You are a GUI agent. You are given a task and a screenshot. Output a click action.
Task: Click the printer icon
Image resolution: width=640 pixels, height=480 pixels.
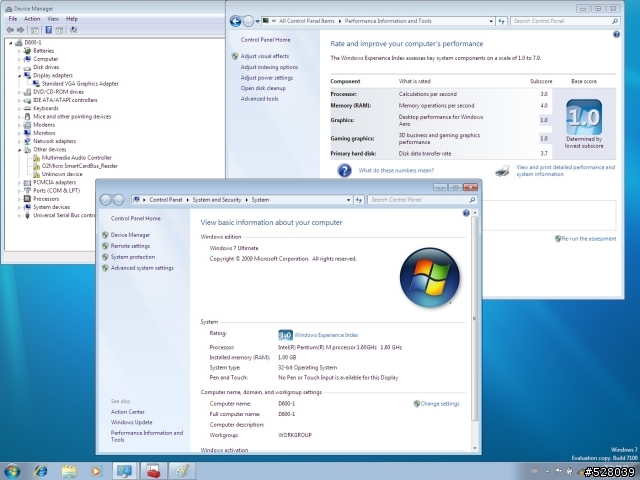coord(502,171)
